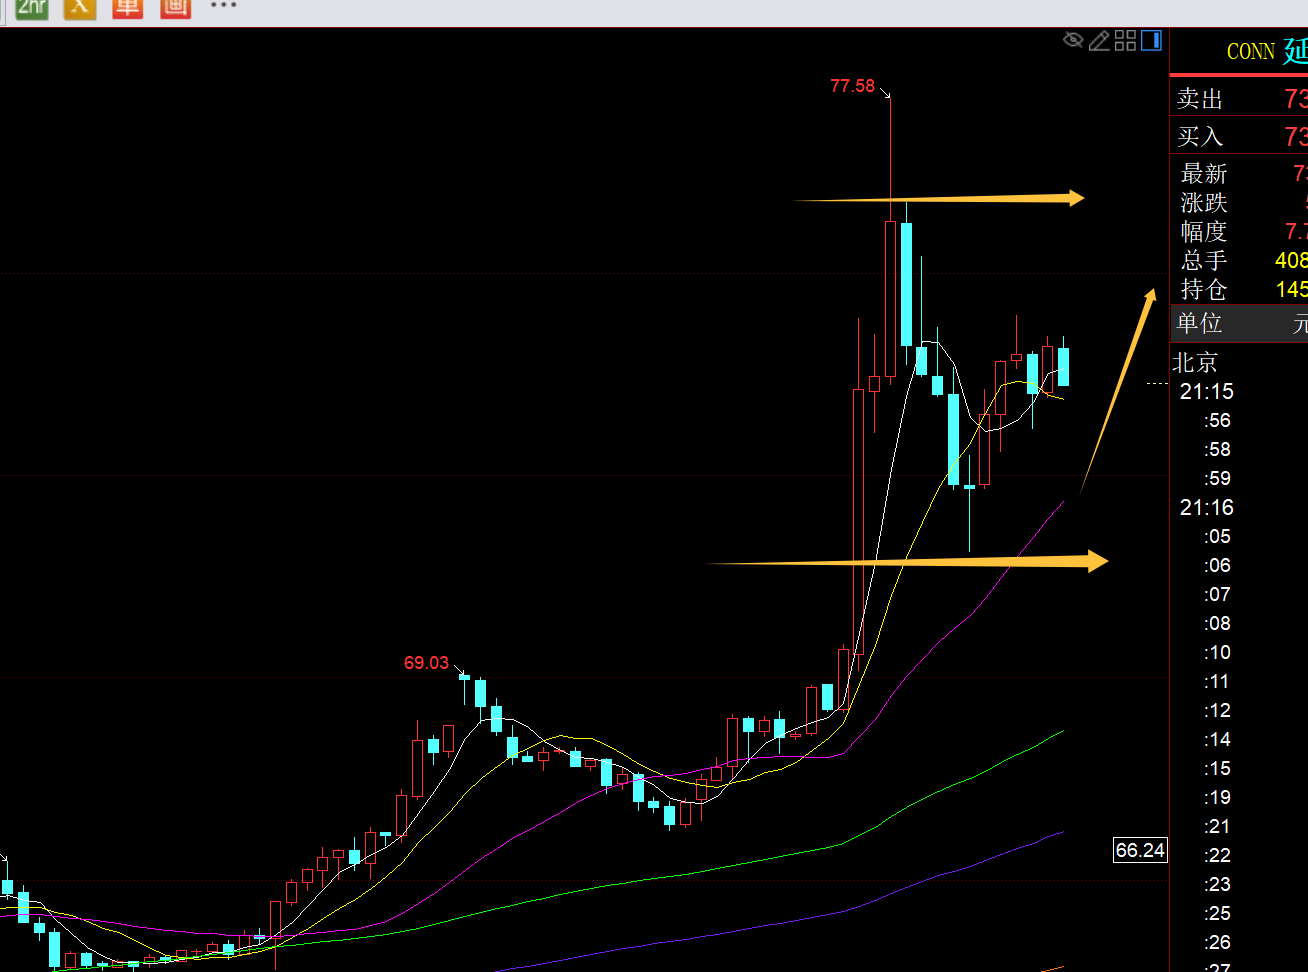Open the three-dots overflow menu
This screenshot has height=972, width=1308.
224,6
